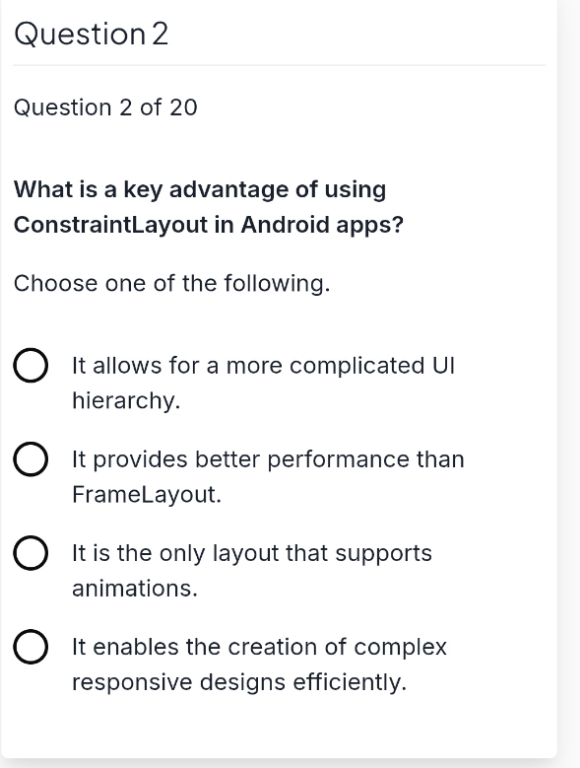The height and width of the screenshot is (768, 580).
Task: Click the gray page strip right of the card
Action: click(x=569, y=384)
